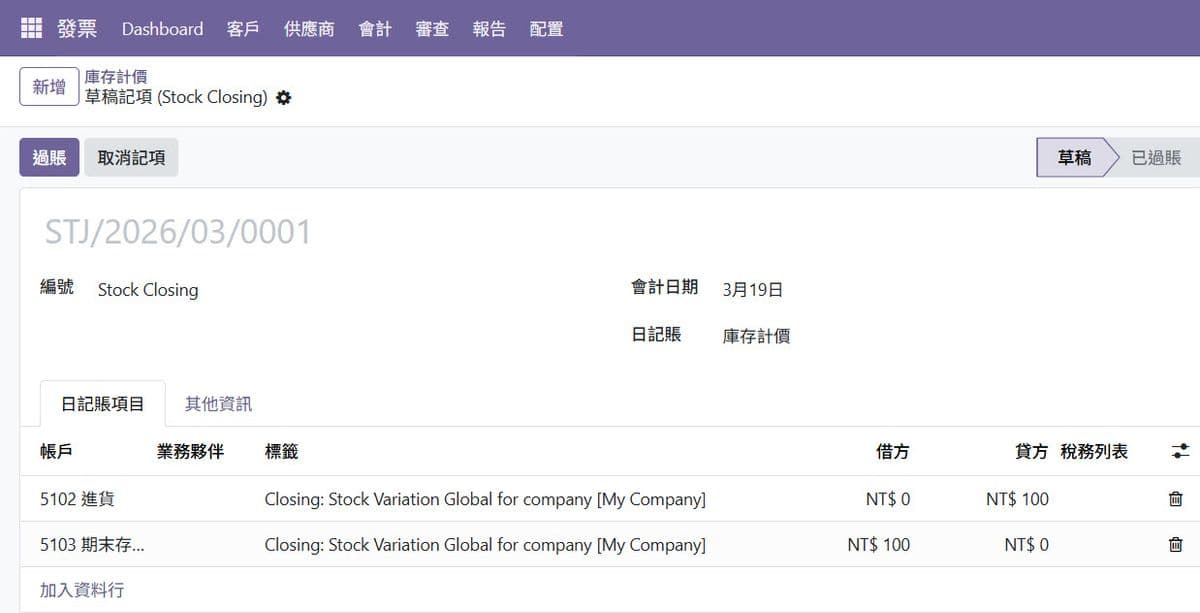The height and width of the screenshot is (613, 1200).
Task: Click the 過賬 button to post entry
Action: click(49, 157)
